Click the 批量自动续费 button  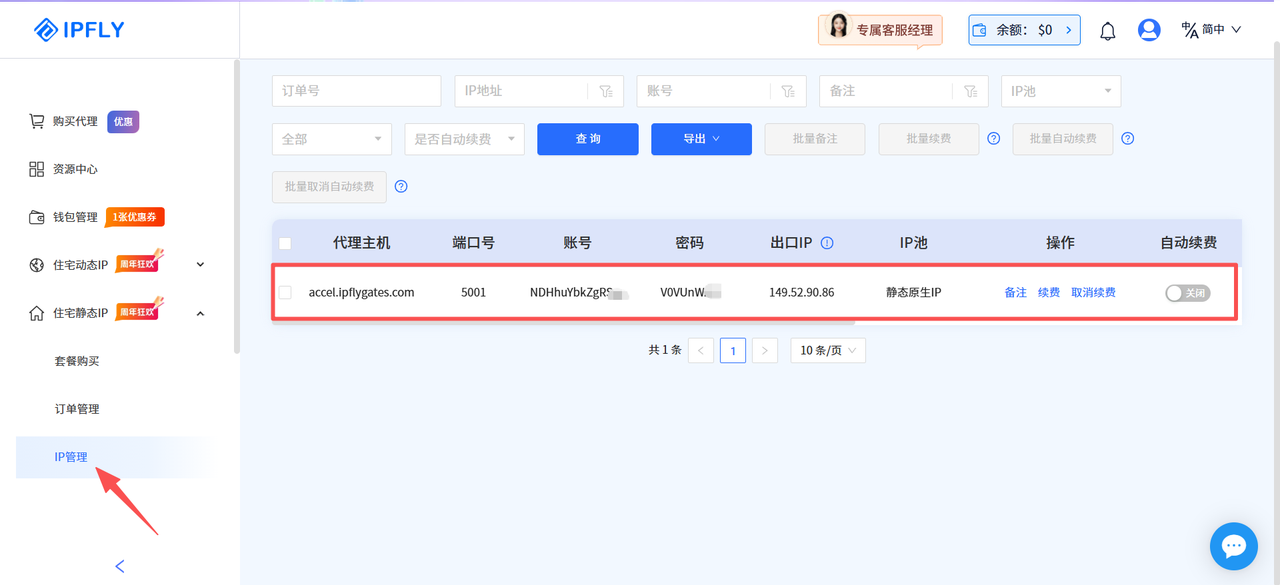click(x=1063, y=139)
